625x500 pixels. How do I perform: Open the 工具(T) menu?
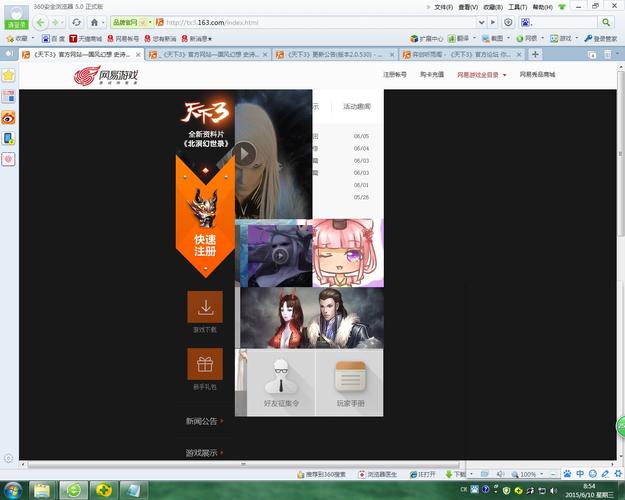[518, 7]
